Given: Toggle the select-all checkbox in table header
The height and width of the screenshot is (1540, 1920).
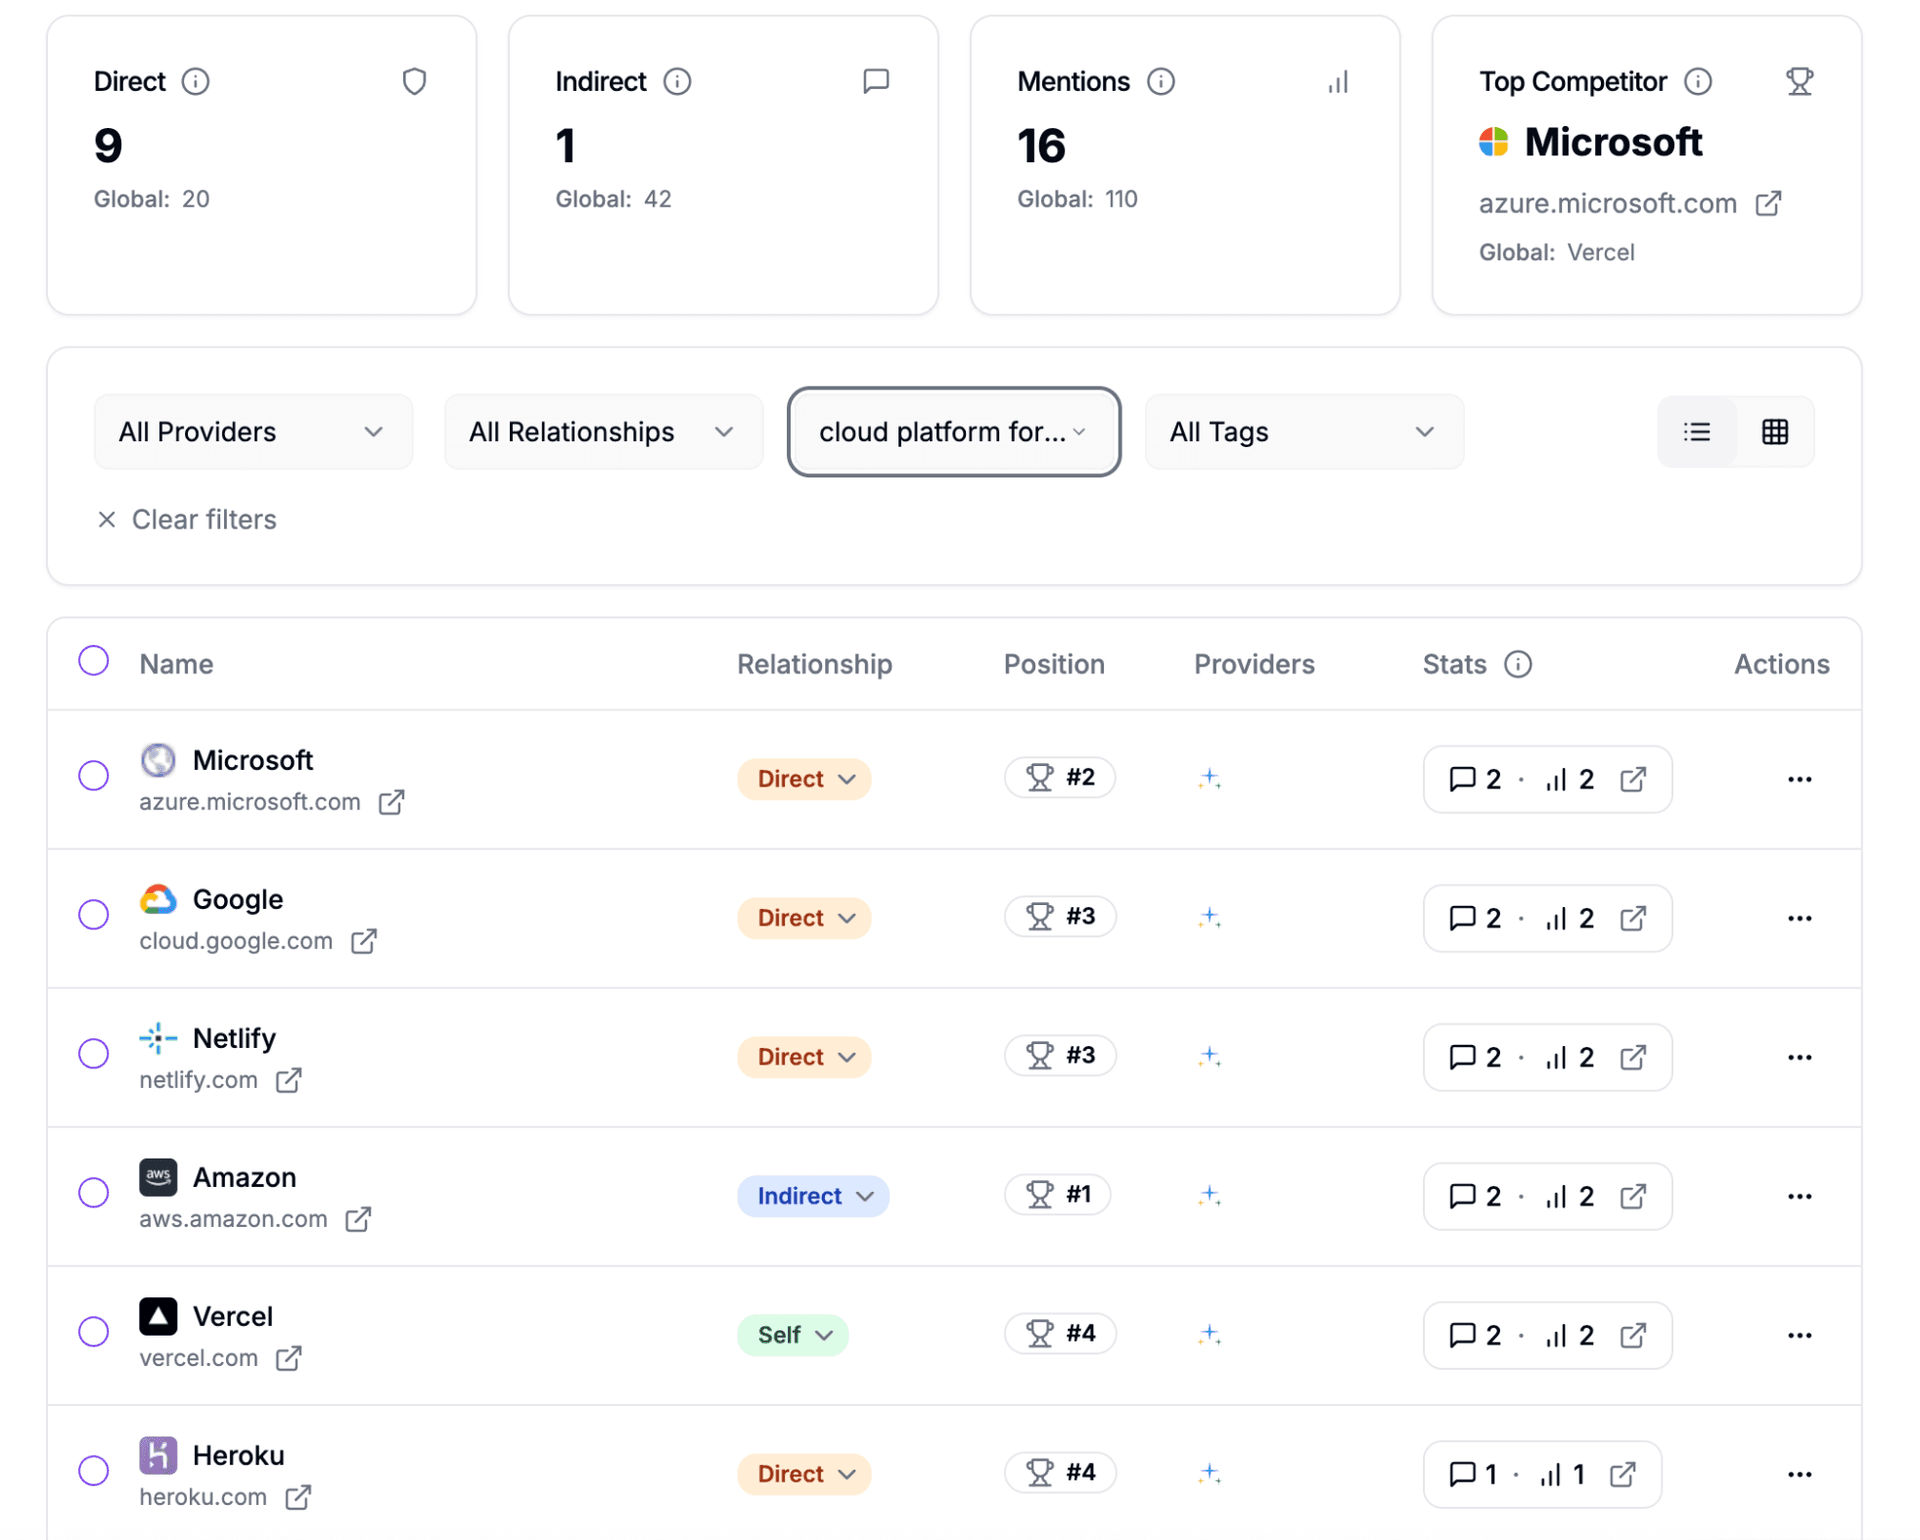Looking at the screenshot, I should point(94,661).
